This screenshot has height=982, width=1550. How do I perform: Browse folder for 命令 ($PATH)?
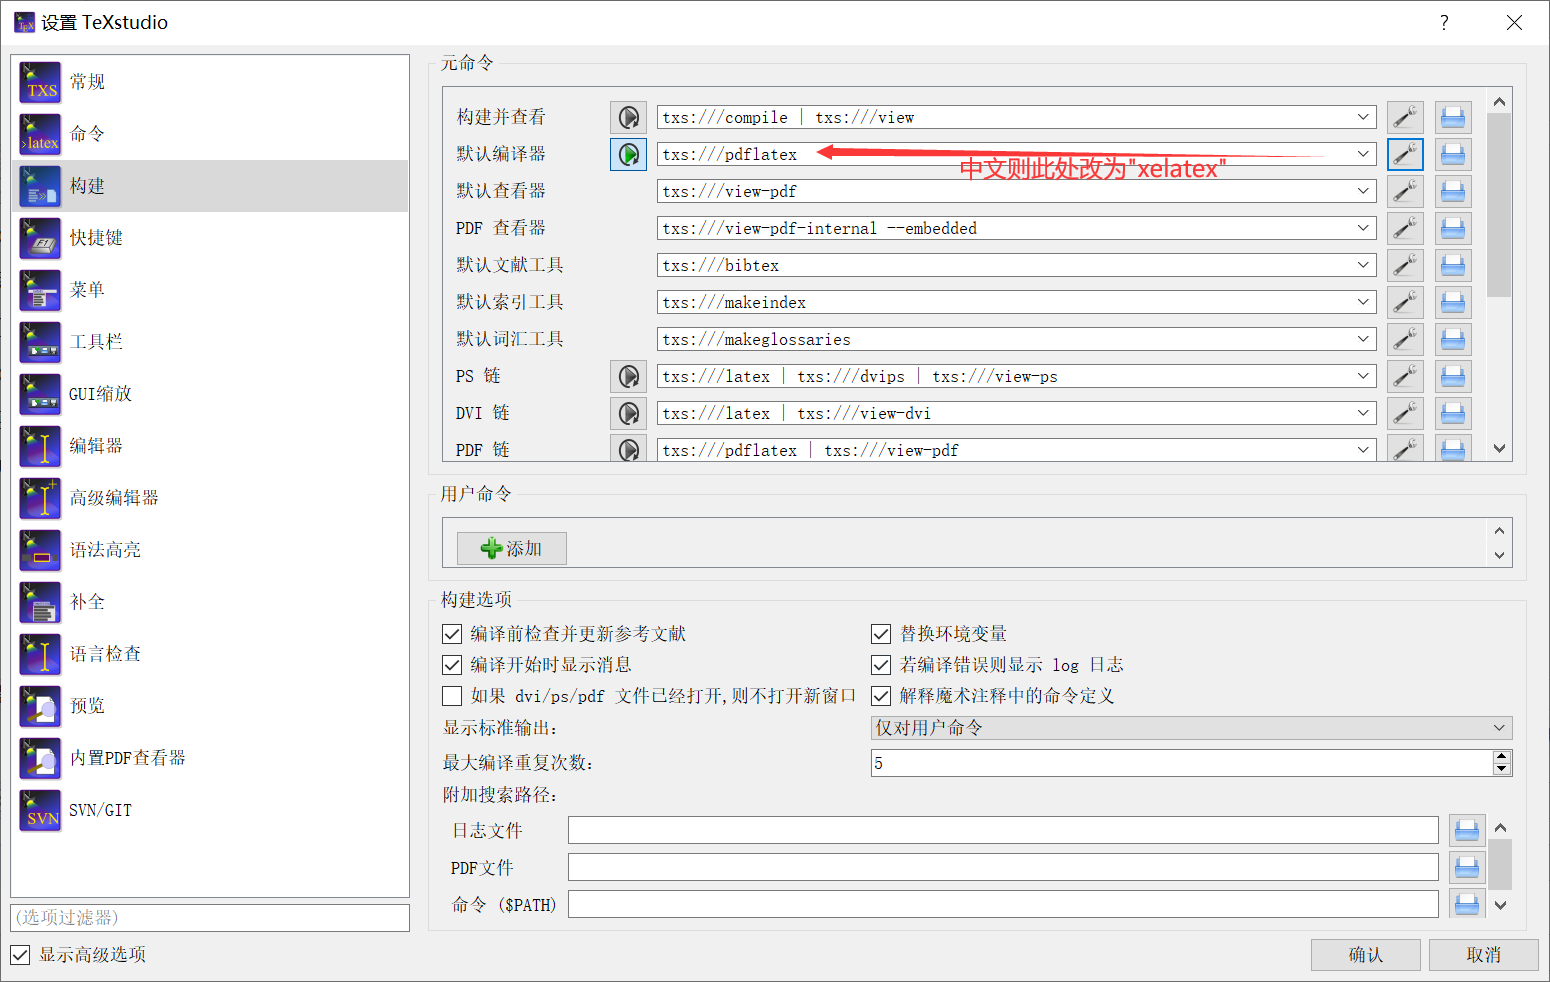pos(1466,904)
